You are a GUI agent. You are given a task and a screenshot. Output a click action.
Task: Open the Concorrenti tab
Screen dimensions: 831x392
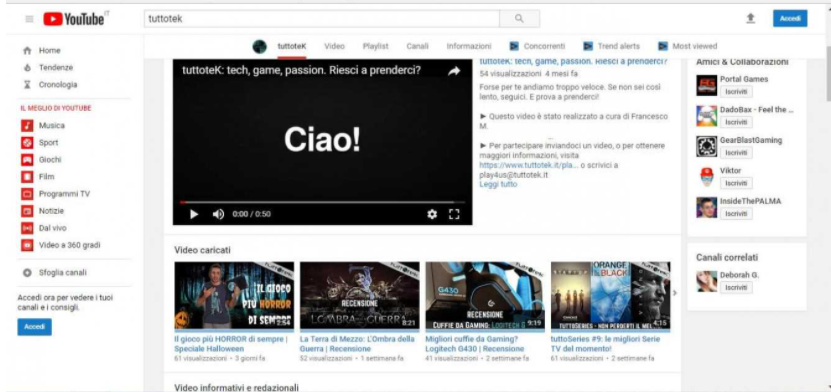coord(537,47)
